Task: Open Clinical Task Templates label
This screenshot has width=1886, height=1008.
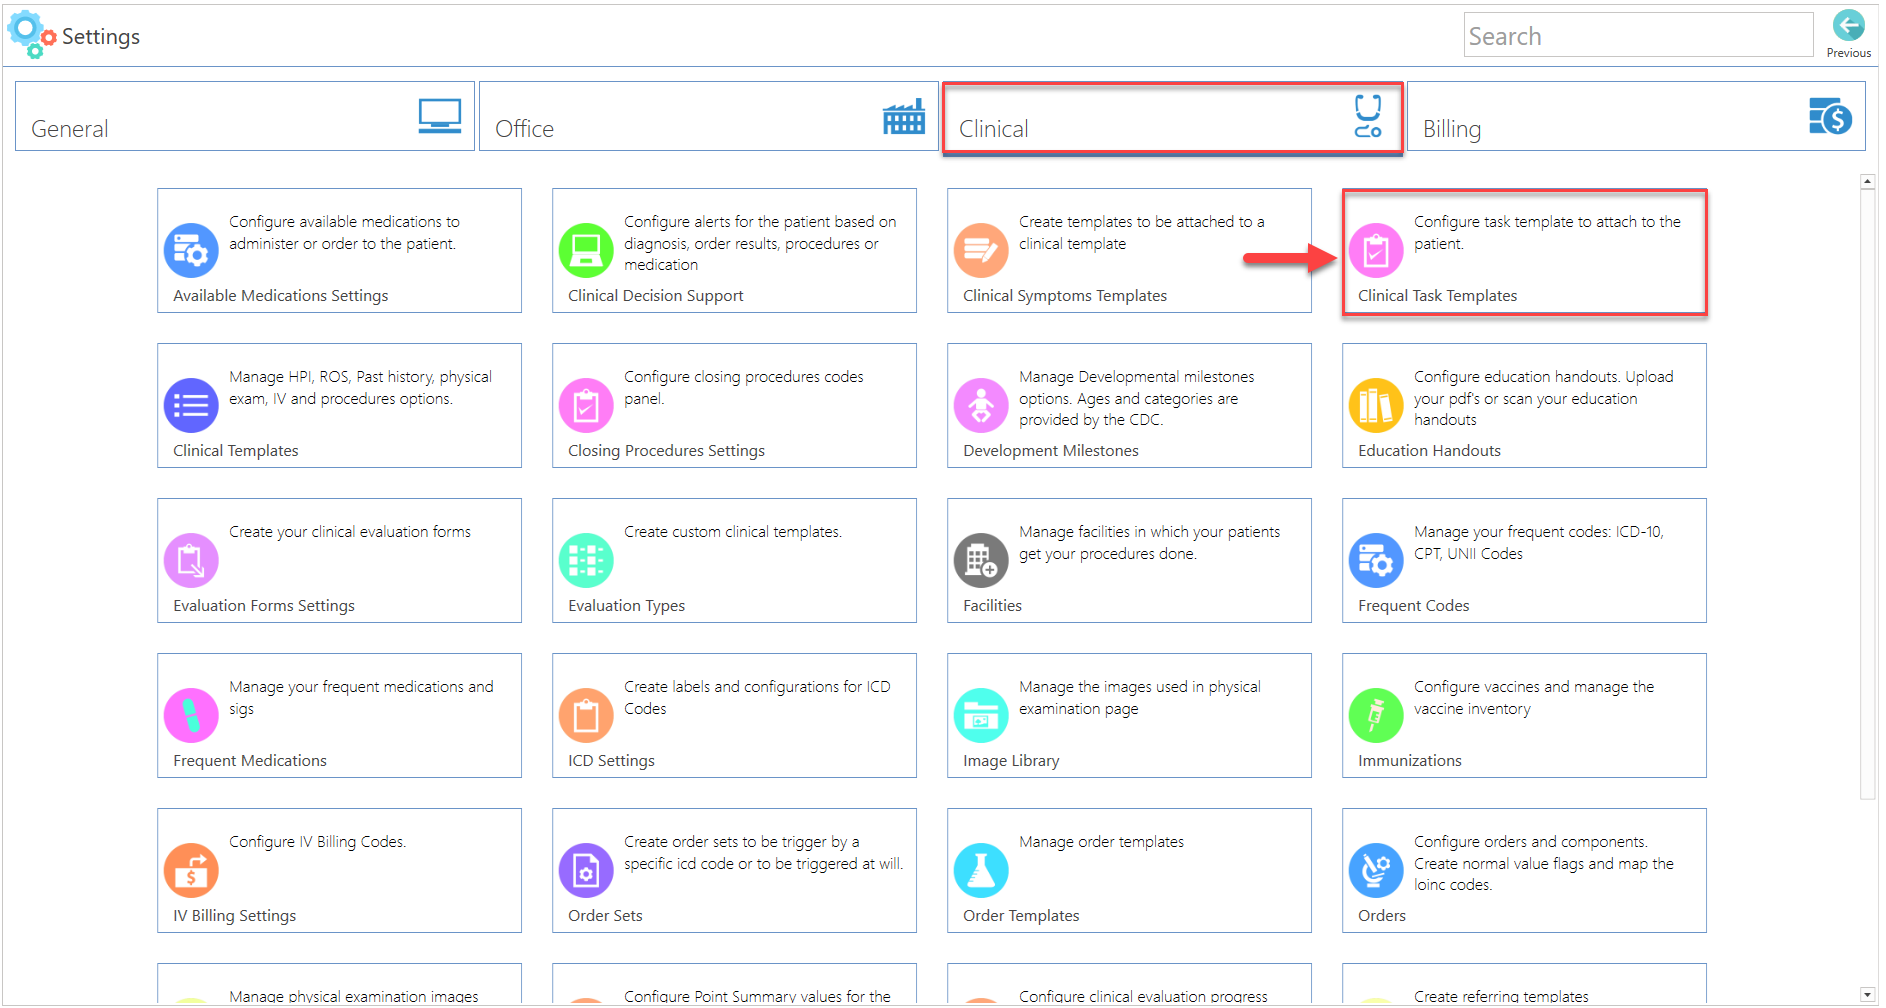Action: pos(1437,296)
